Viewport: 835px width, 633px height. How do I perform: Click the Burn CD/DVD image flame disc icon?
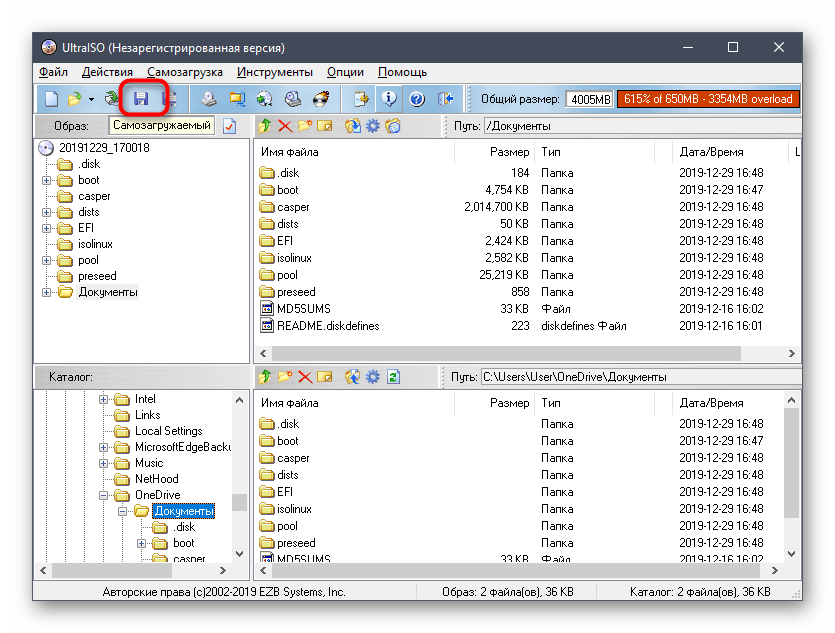(321, 99)
